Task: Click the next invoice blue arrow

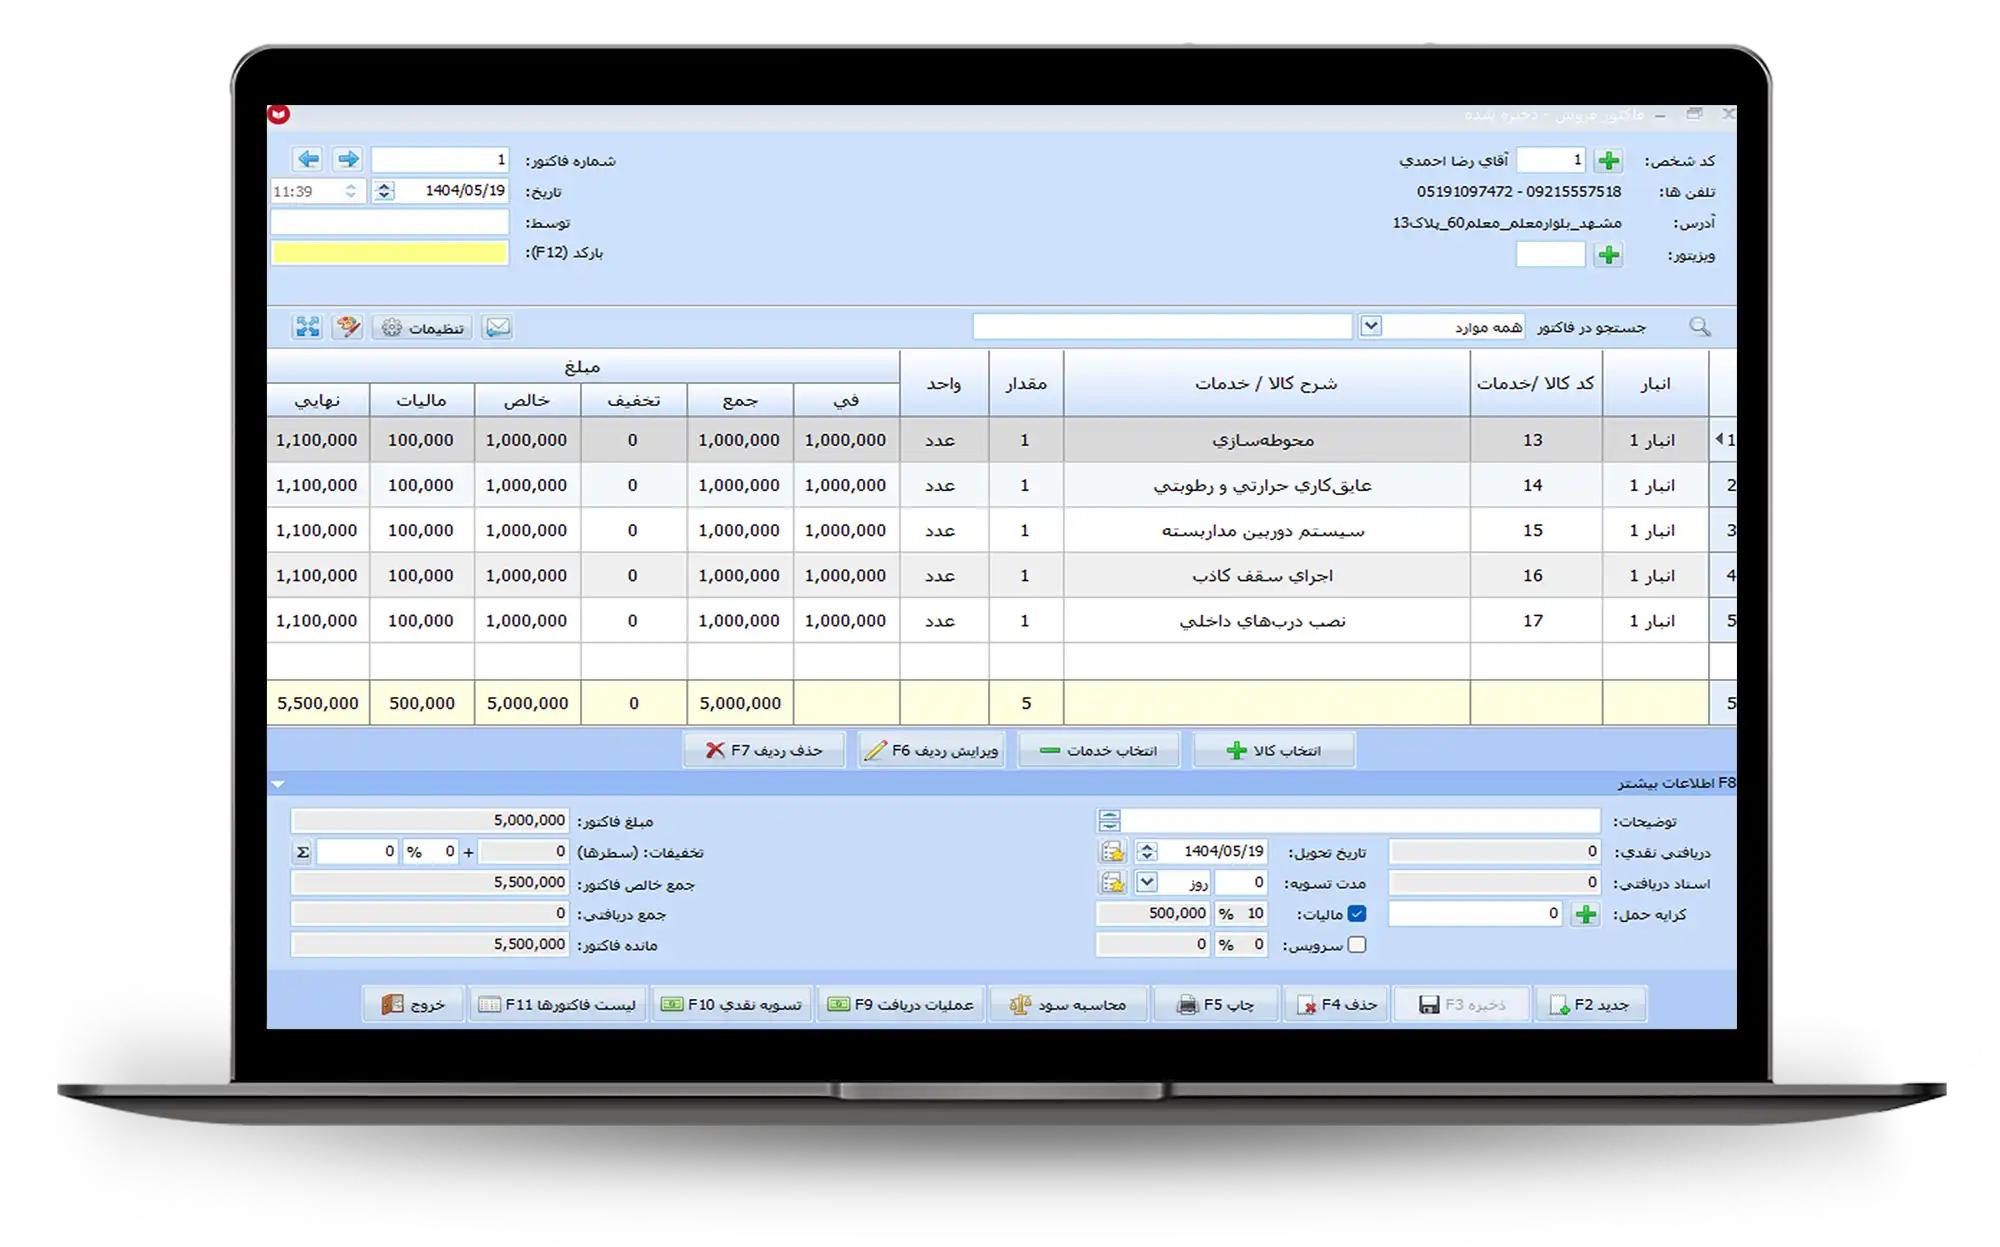Action: point(347,159)
